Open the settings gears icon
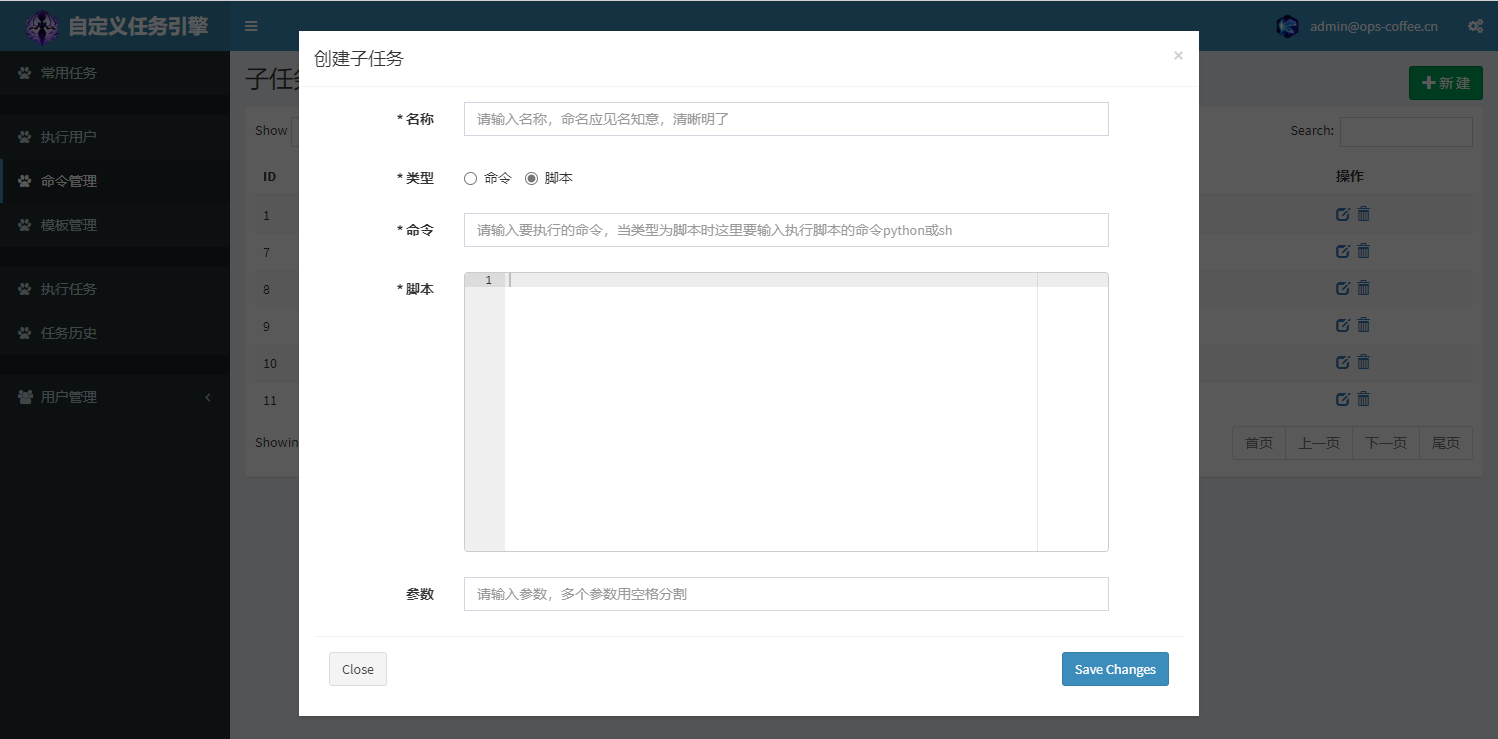 point(1475,26)
